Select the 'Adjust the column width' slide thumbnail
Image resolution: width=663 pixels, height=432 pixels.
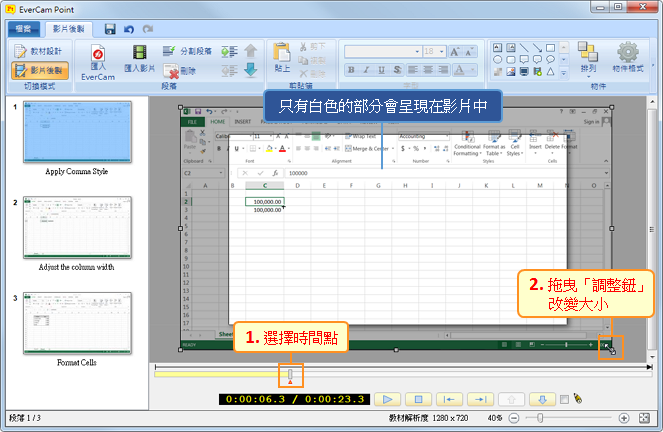(77, 228)
